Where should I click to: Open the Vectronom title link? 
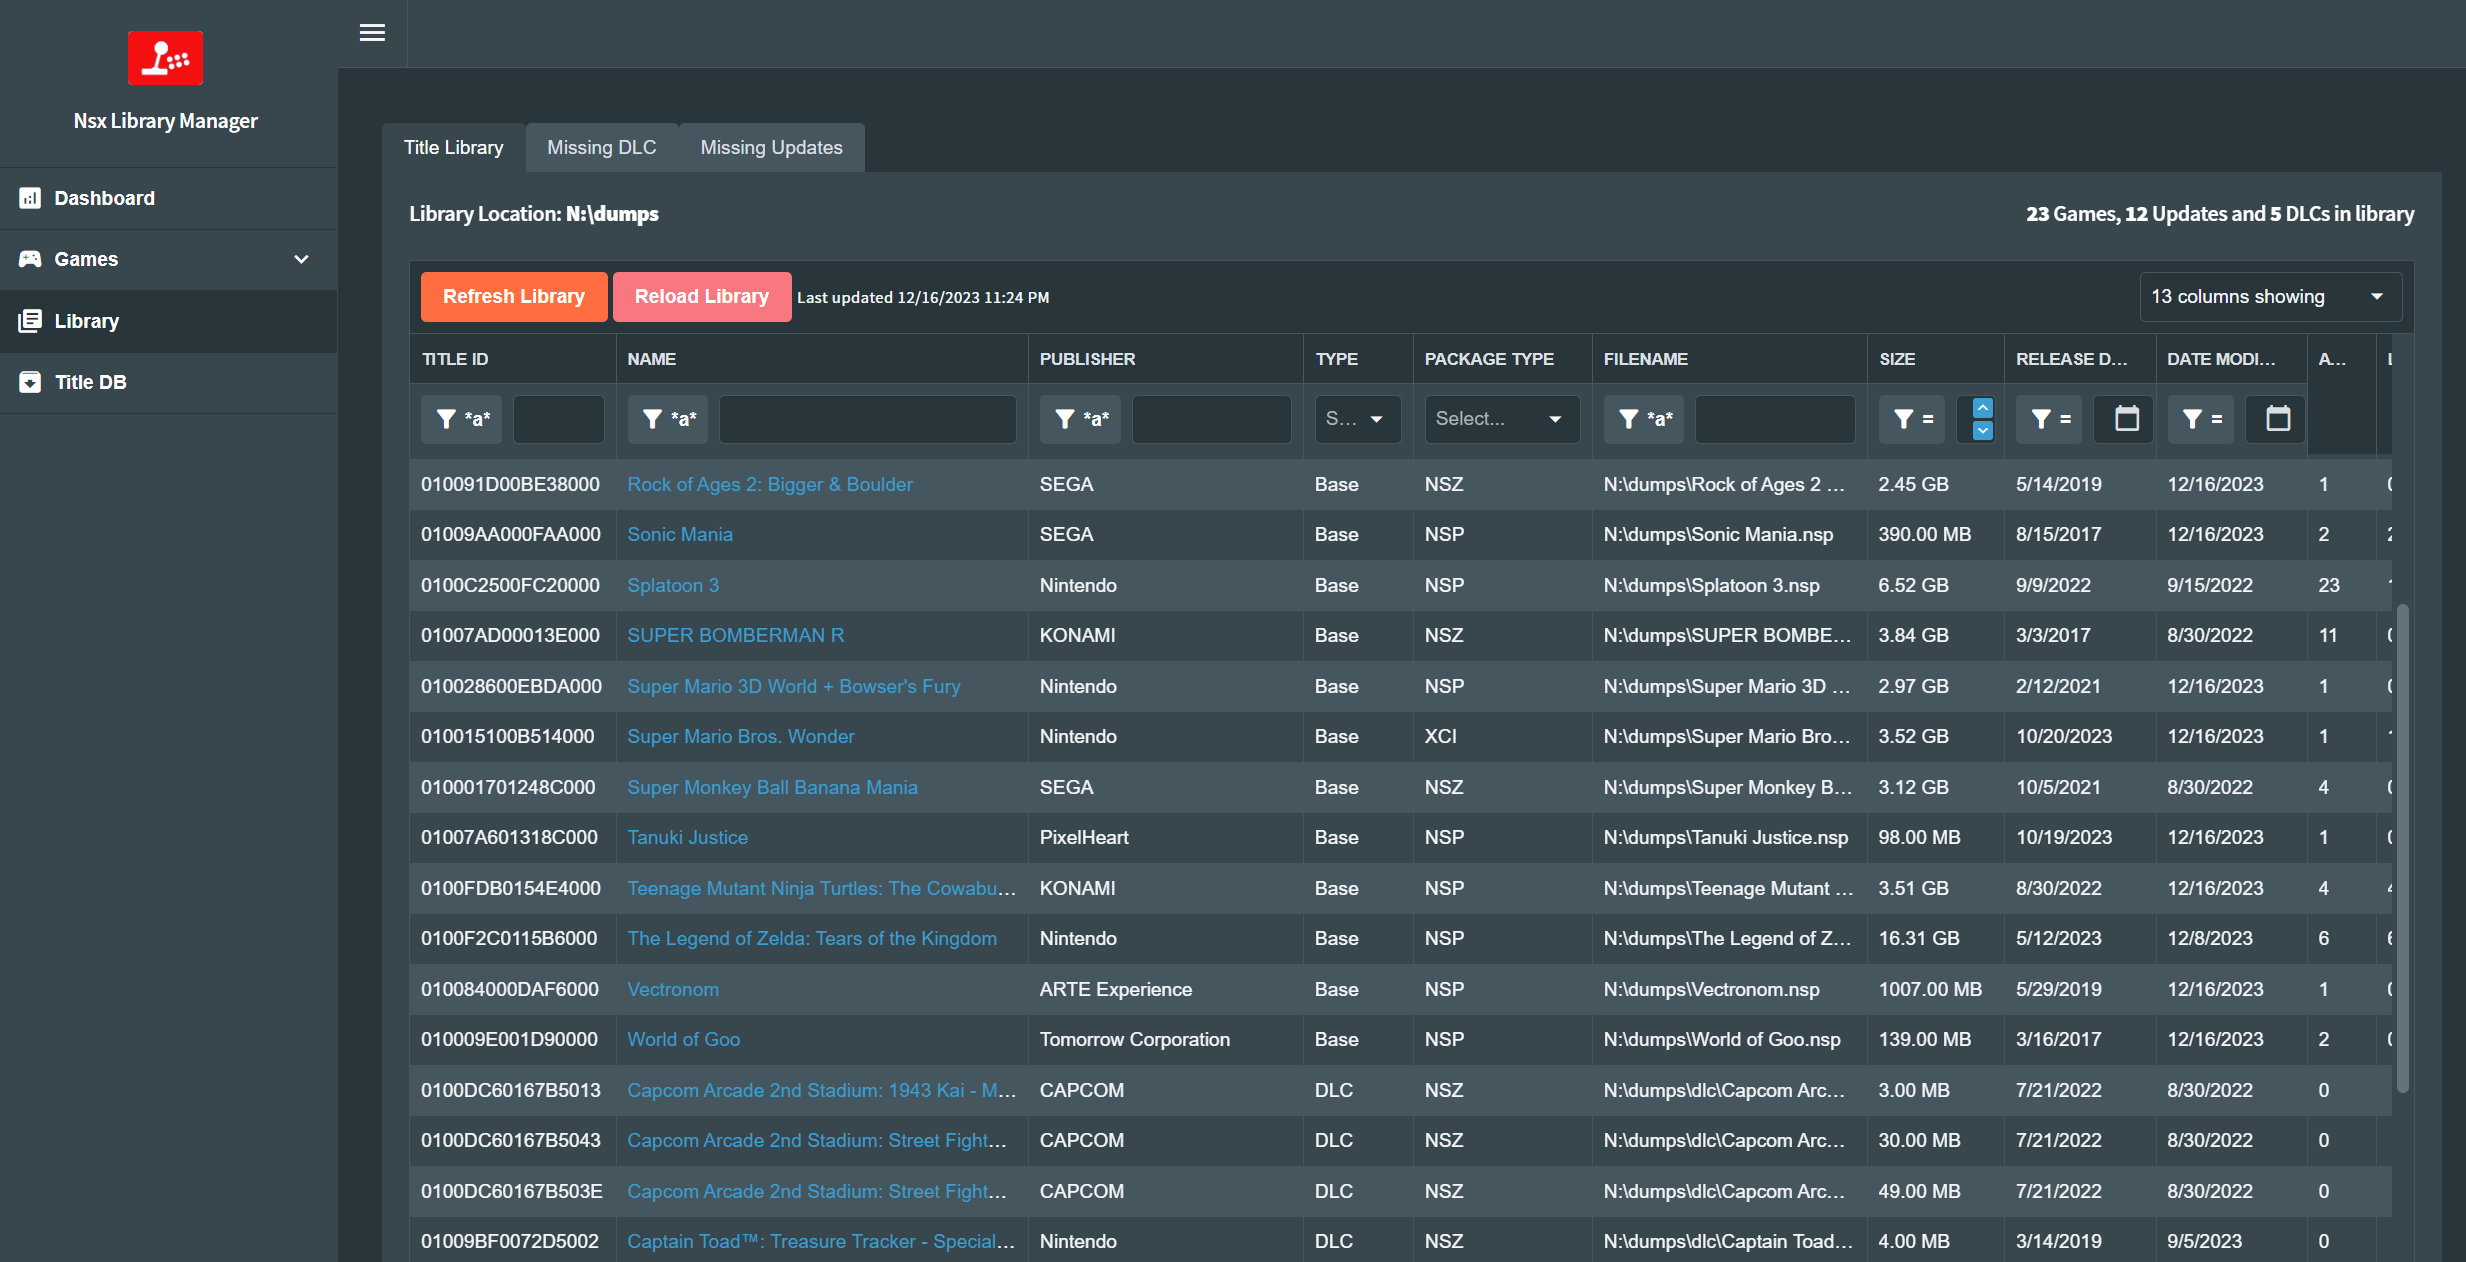pyautogui.click(x=673, y=990)
